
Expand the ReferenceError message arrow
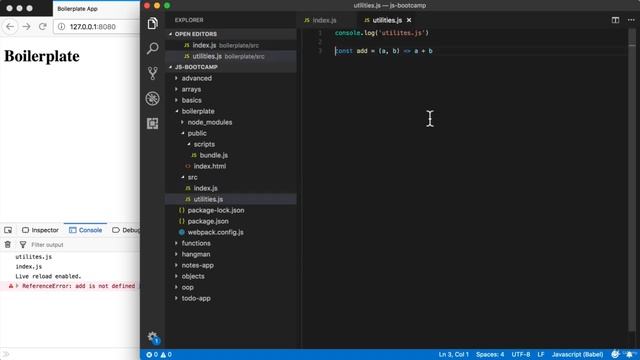17,286
